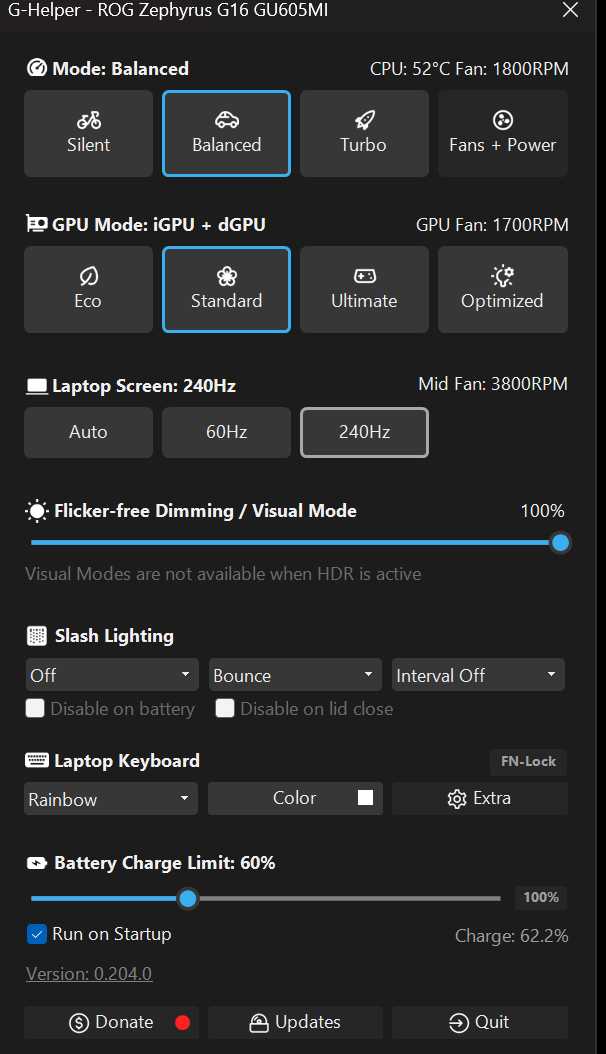Open Slash Lighting mode dropdown showing Off
This screenshot has height=1054, width=606.
coord(112,675)
